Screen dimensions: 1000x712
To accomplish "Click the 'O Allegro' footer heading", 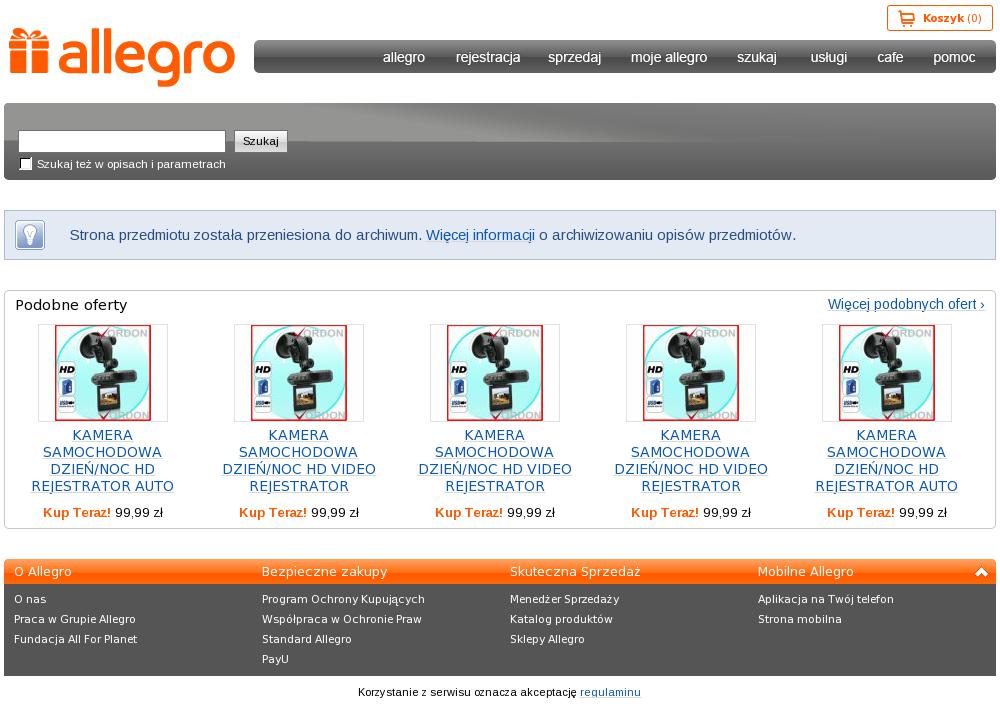I will pos(43,572).
